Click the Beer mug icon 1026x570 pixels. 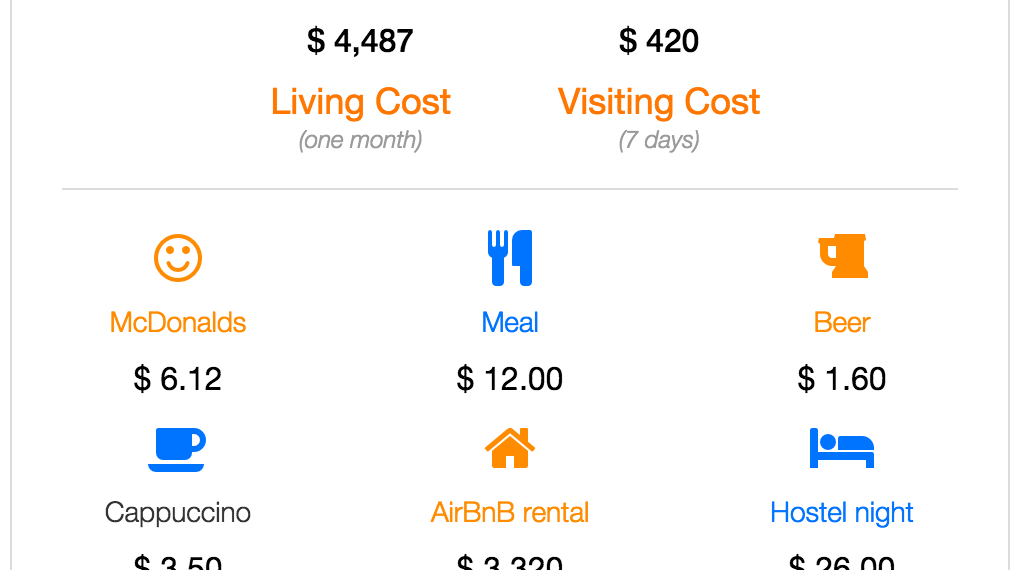[x=843, y=258]
